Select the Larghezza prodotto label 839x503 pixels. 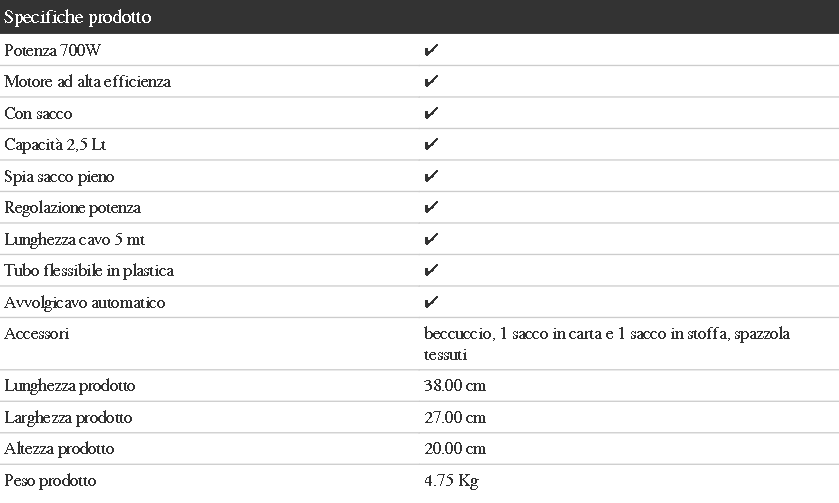pyautogui.click(x=68, y=417)
